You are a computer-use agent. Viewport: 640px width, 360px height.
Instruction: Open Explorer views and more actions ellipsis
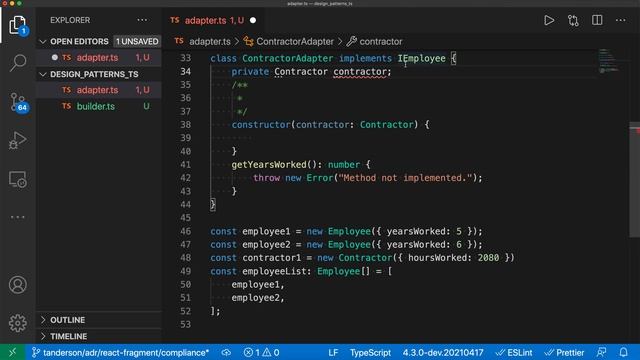pyautogui.click(x=142, y=20)
